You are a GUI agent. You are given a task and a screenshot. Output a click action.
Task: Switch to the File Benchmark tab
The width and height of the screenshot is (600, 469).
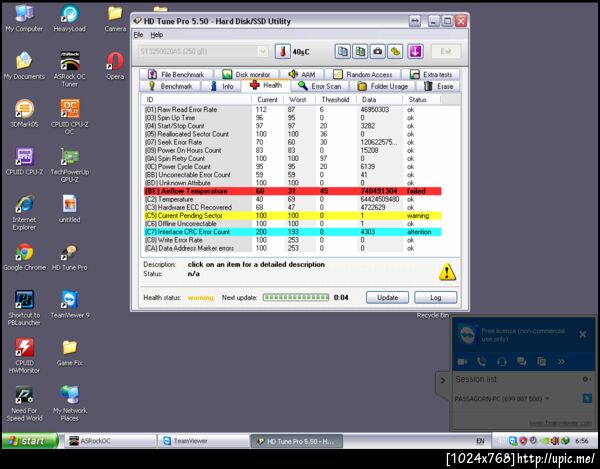tap(176, 74)
